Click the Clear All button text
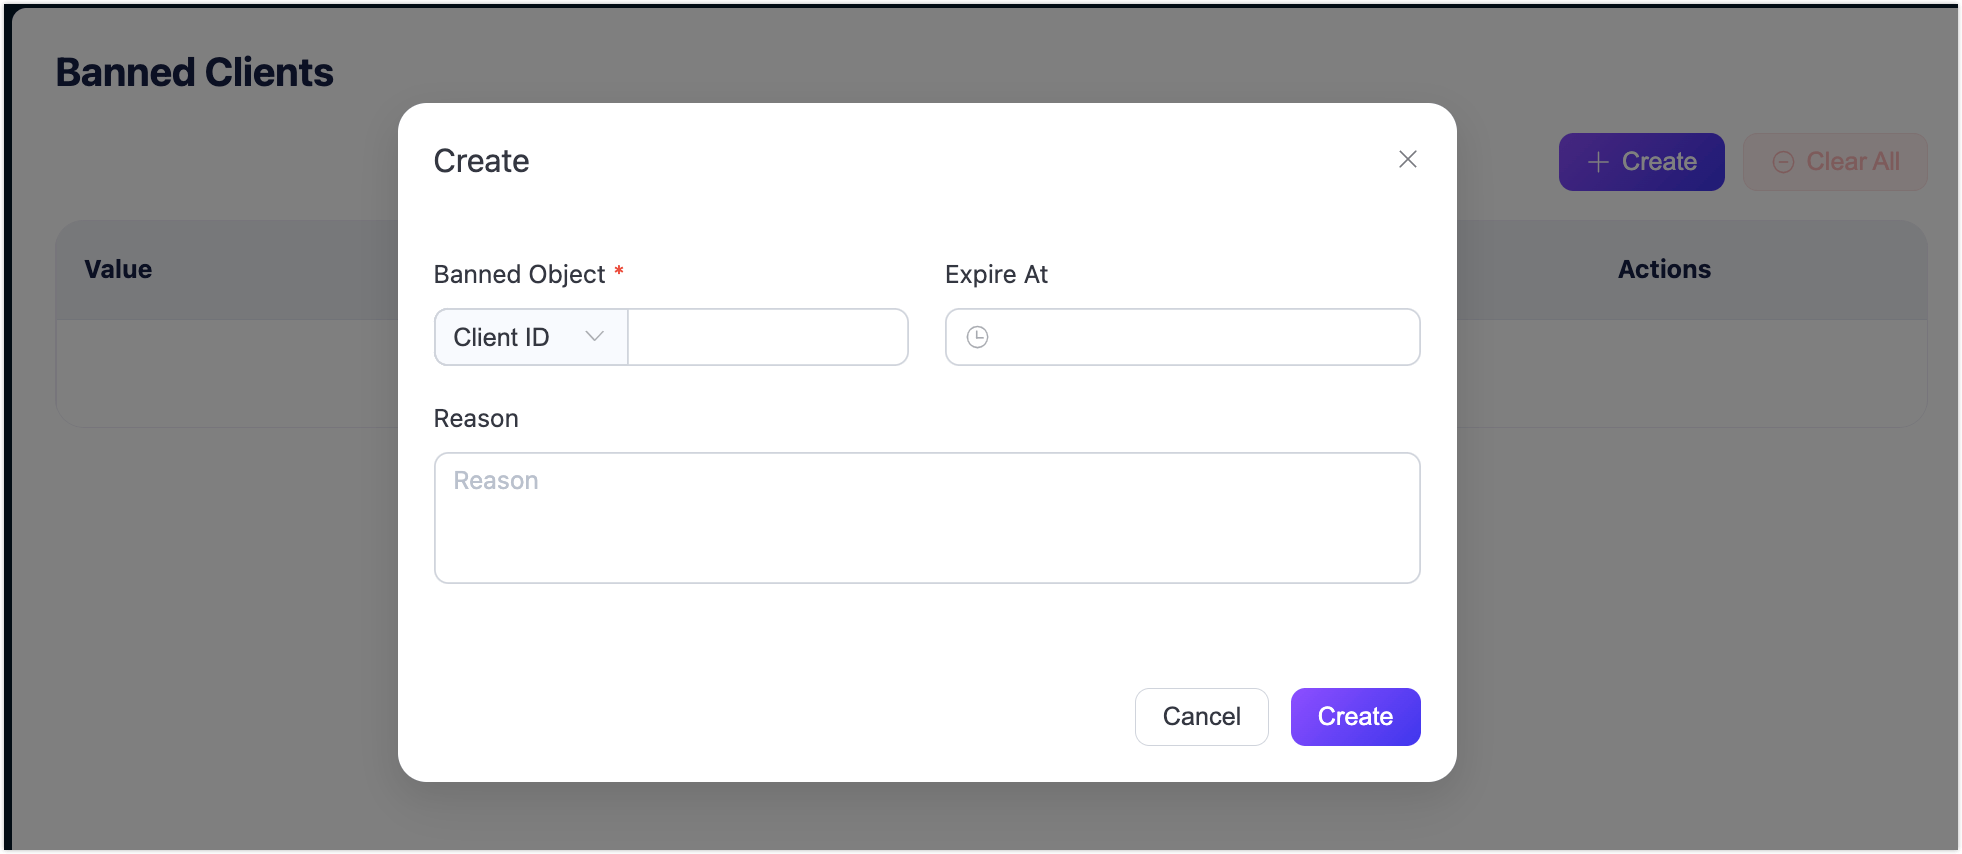 point(1852,162)
